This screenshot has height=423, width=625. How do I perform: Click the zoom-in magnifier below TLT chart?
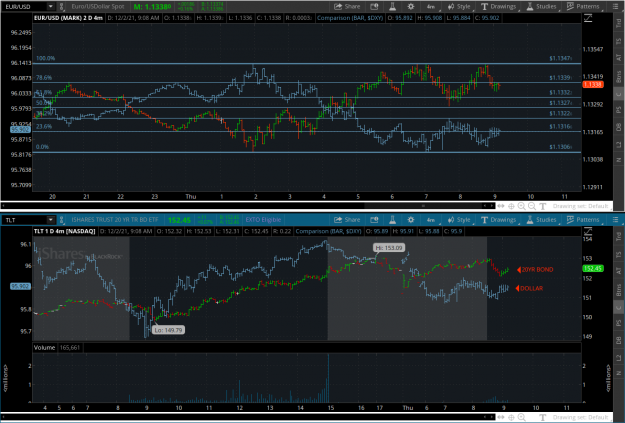point(521,417)
